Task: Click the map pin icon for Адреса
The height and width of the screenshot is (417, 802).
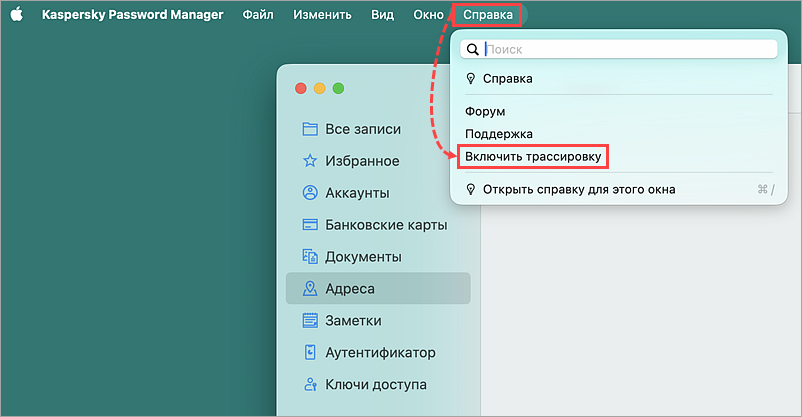Action: pos(310,288)
